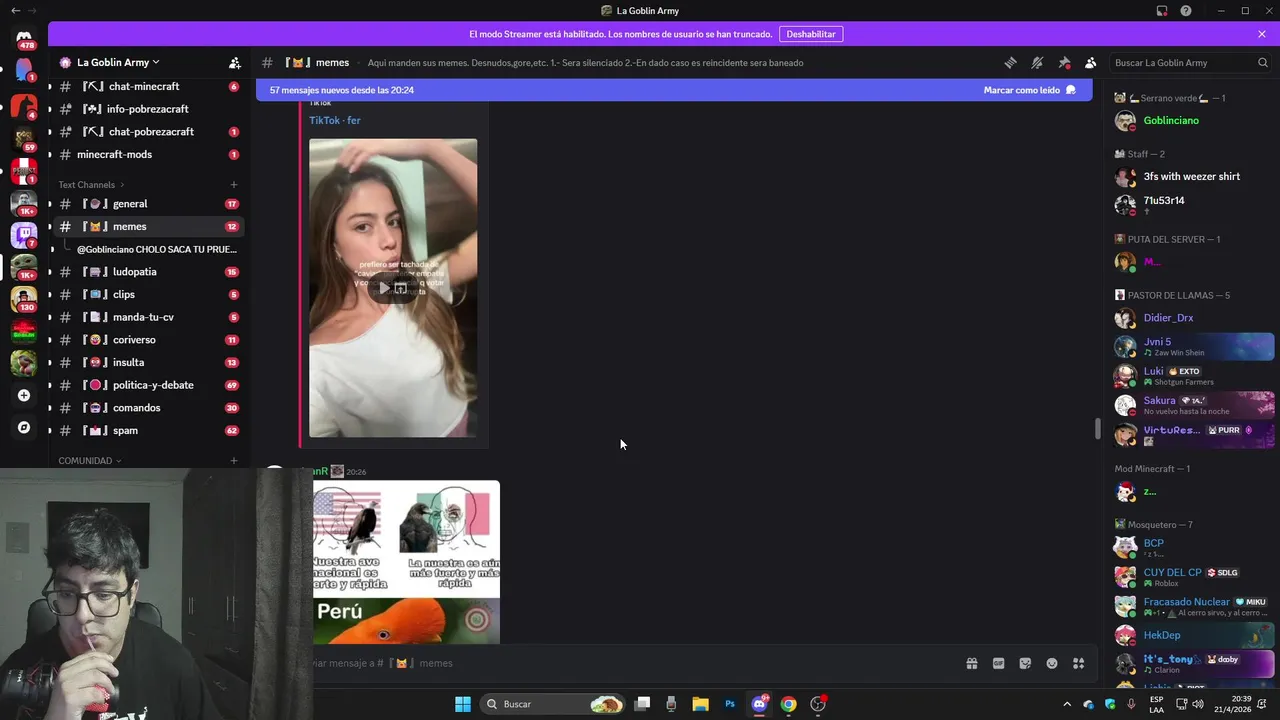Open the spam channel
The width and height of the screenshot is (1280, 720).
pos(148,431)
